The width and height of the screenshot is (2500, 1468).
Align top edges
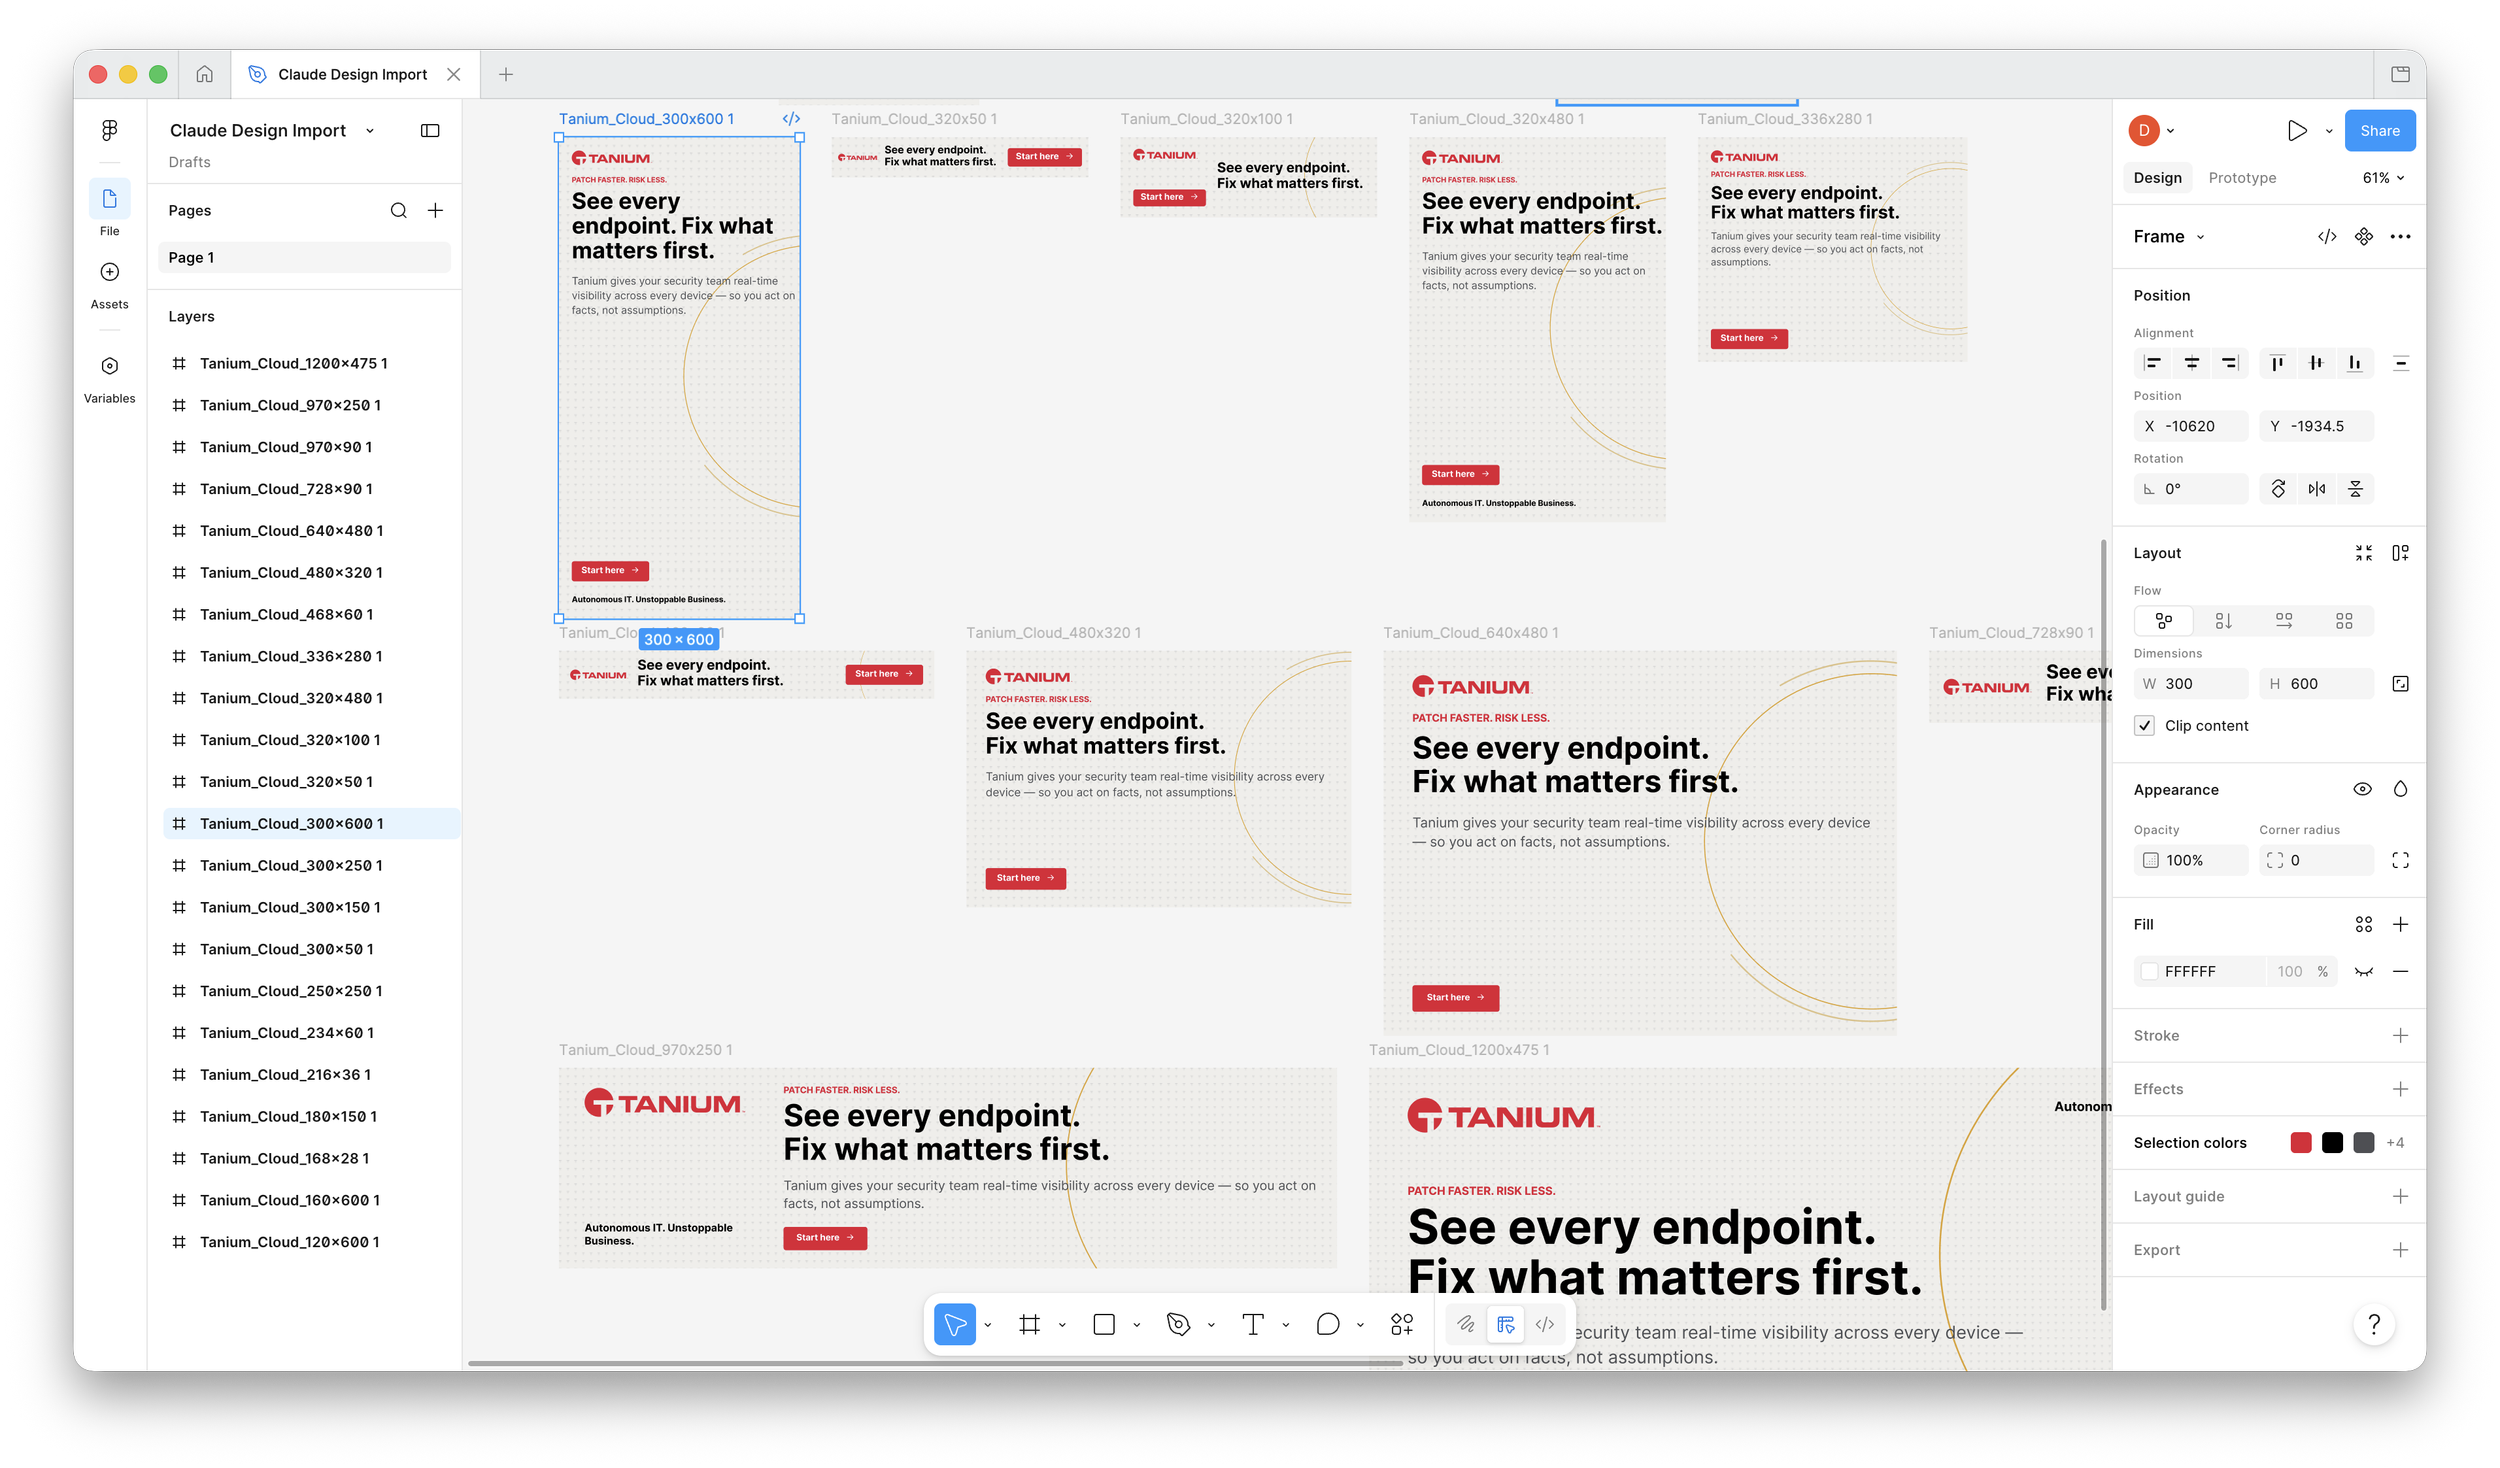[2277, 363]
